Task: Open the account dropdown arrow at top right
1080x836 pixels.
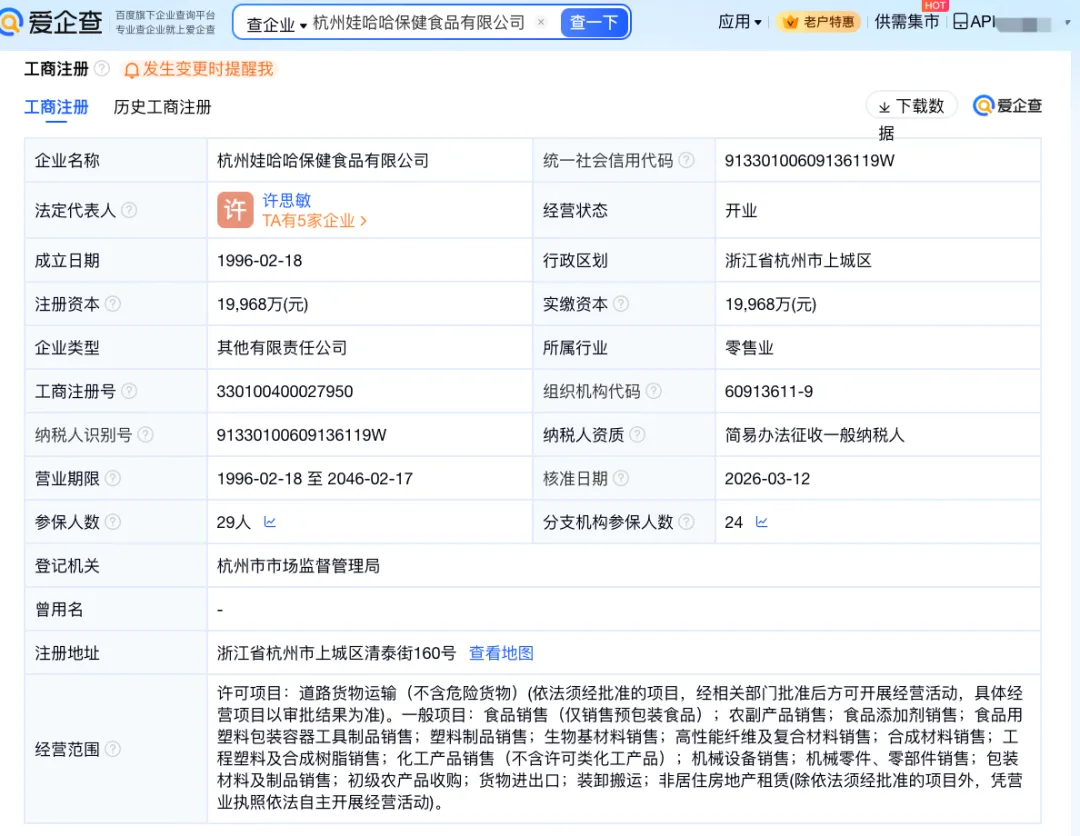Action: tap(1068, 23)
